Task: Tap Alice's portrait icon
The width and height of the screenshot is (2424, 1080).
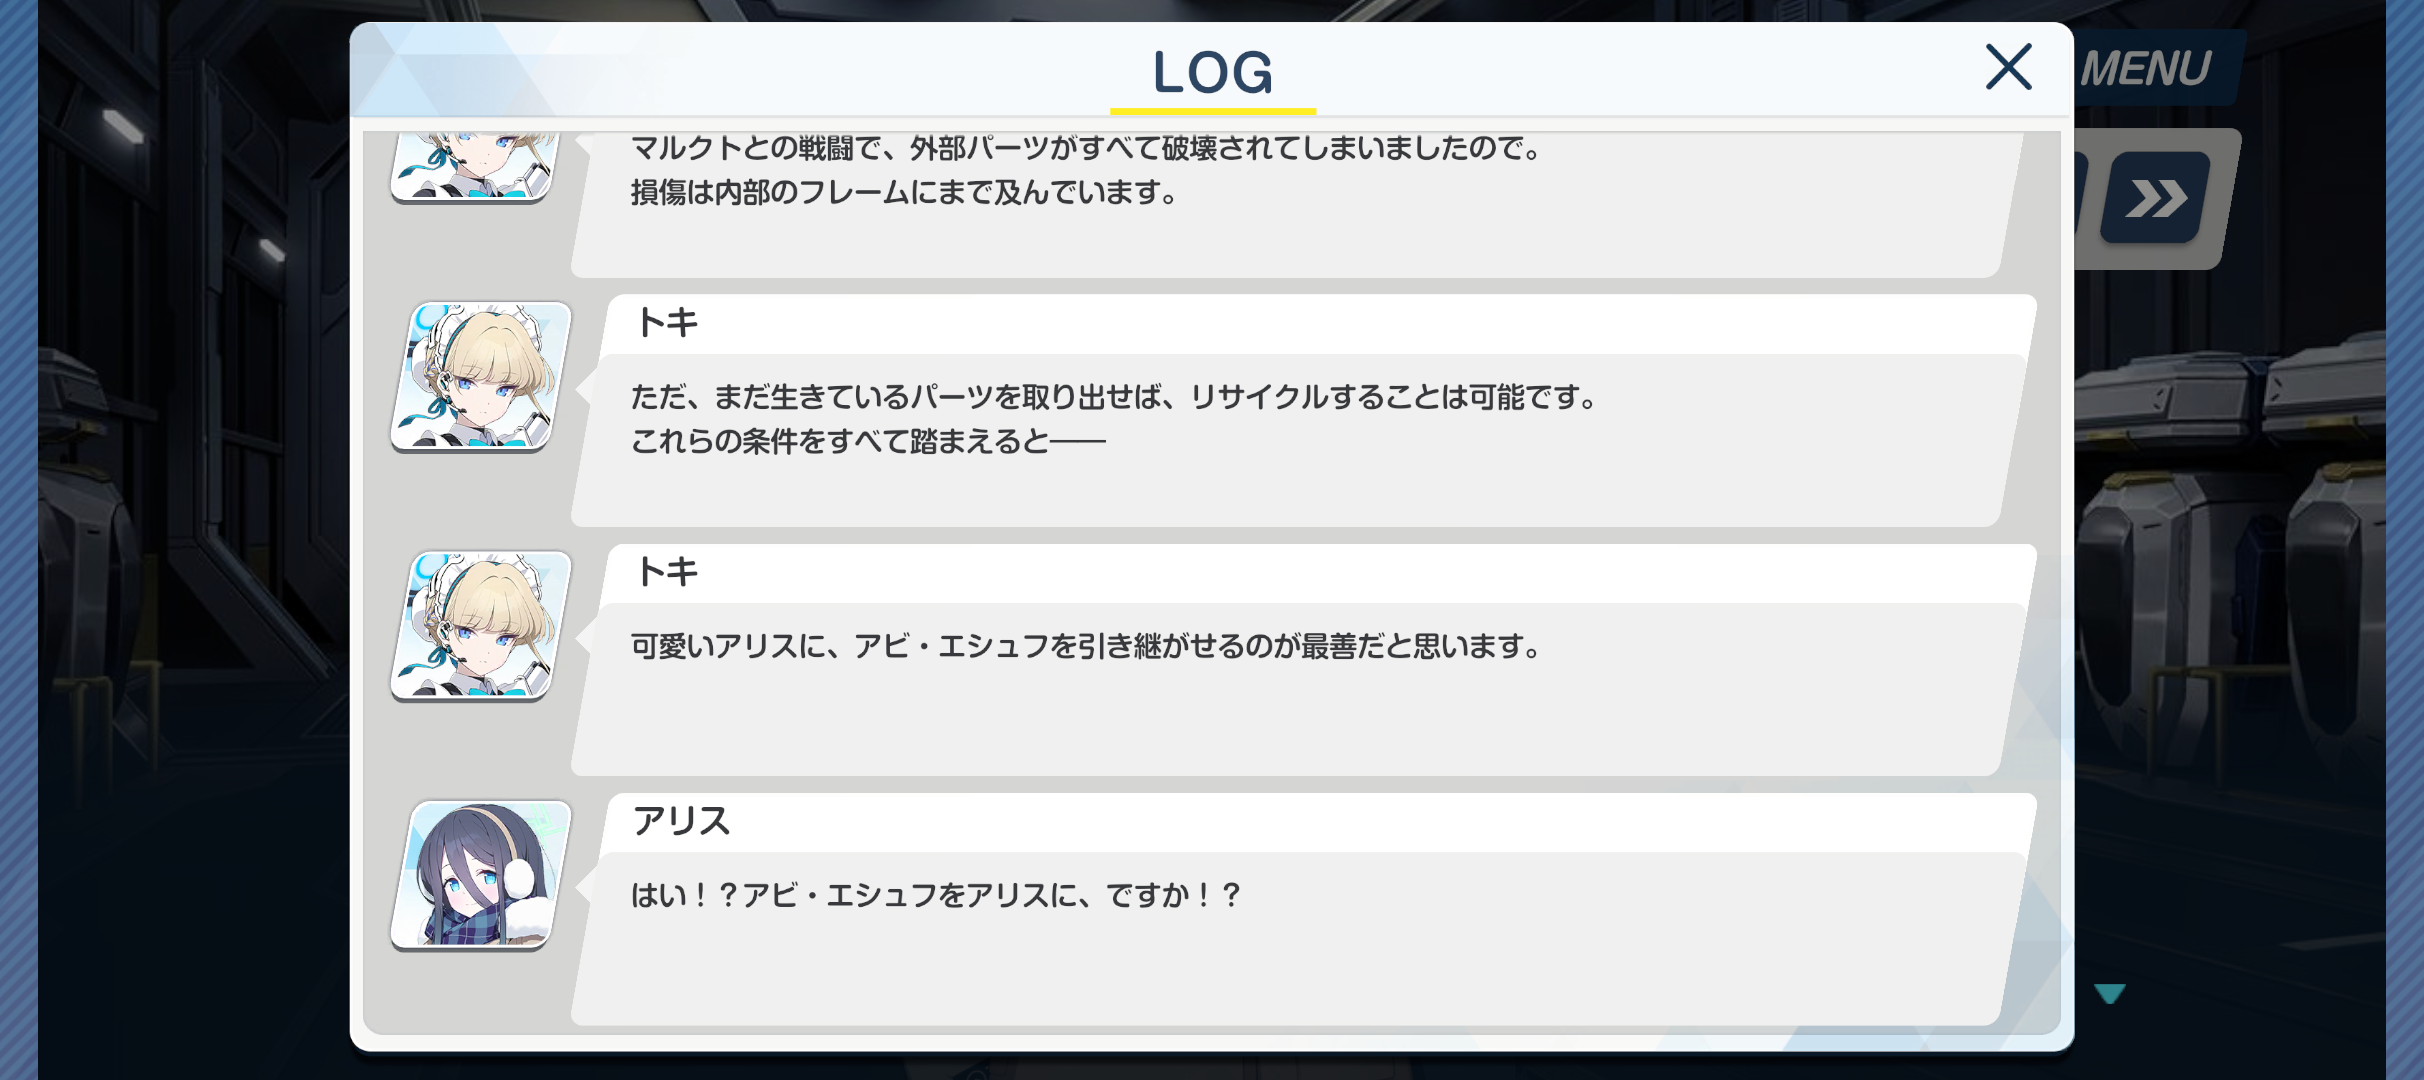Action: click(x=481, y=875)
